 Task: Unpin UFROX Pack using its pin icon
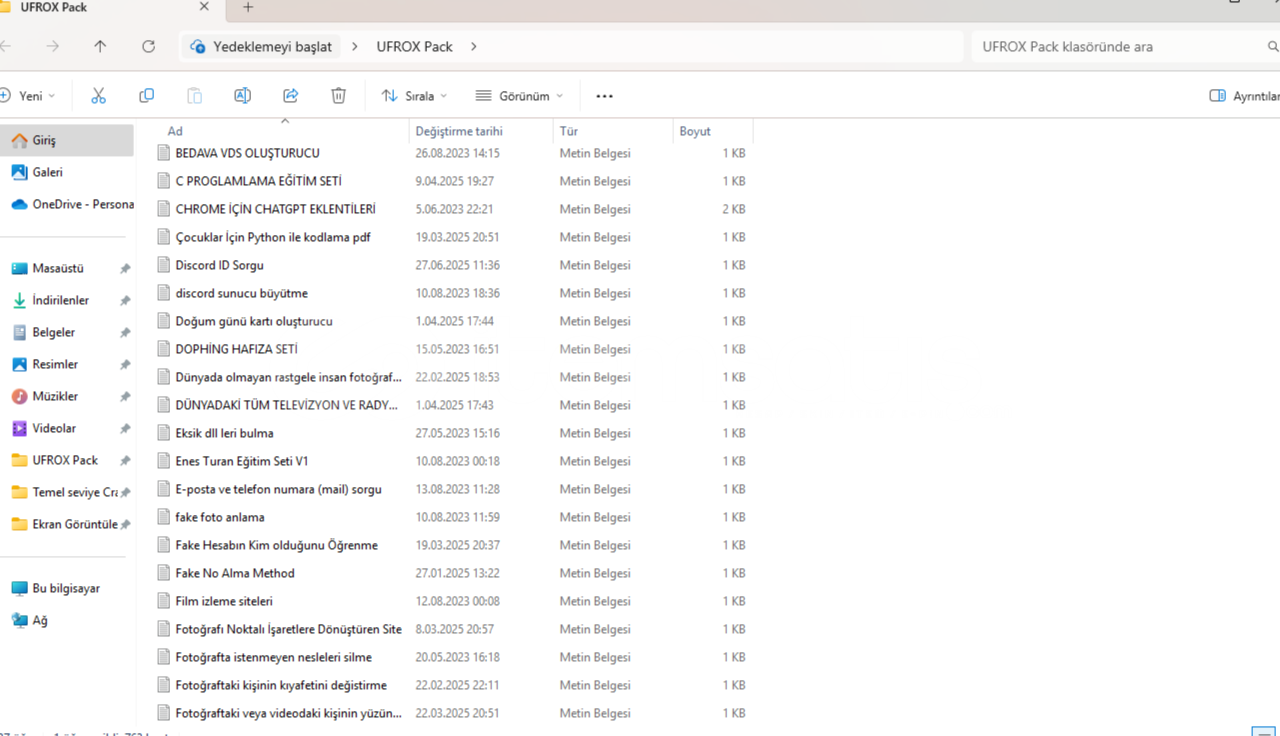coord(125,461)
